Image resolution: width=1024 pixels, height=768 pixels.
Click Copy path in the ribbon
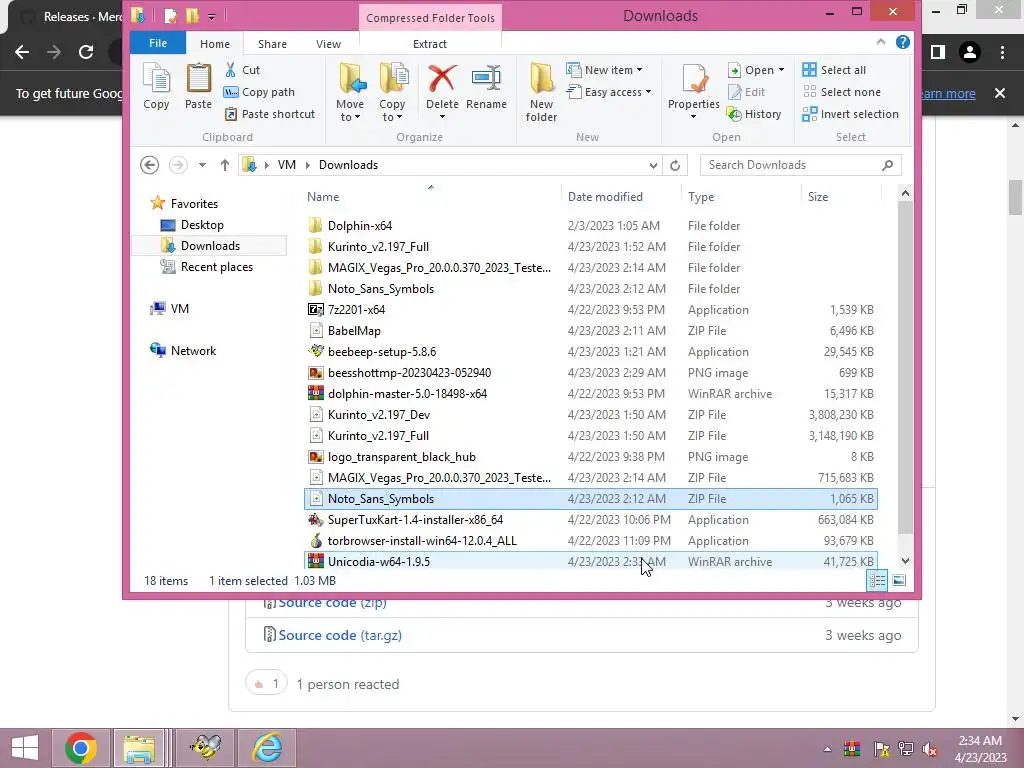point(259,92)
